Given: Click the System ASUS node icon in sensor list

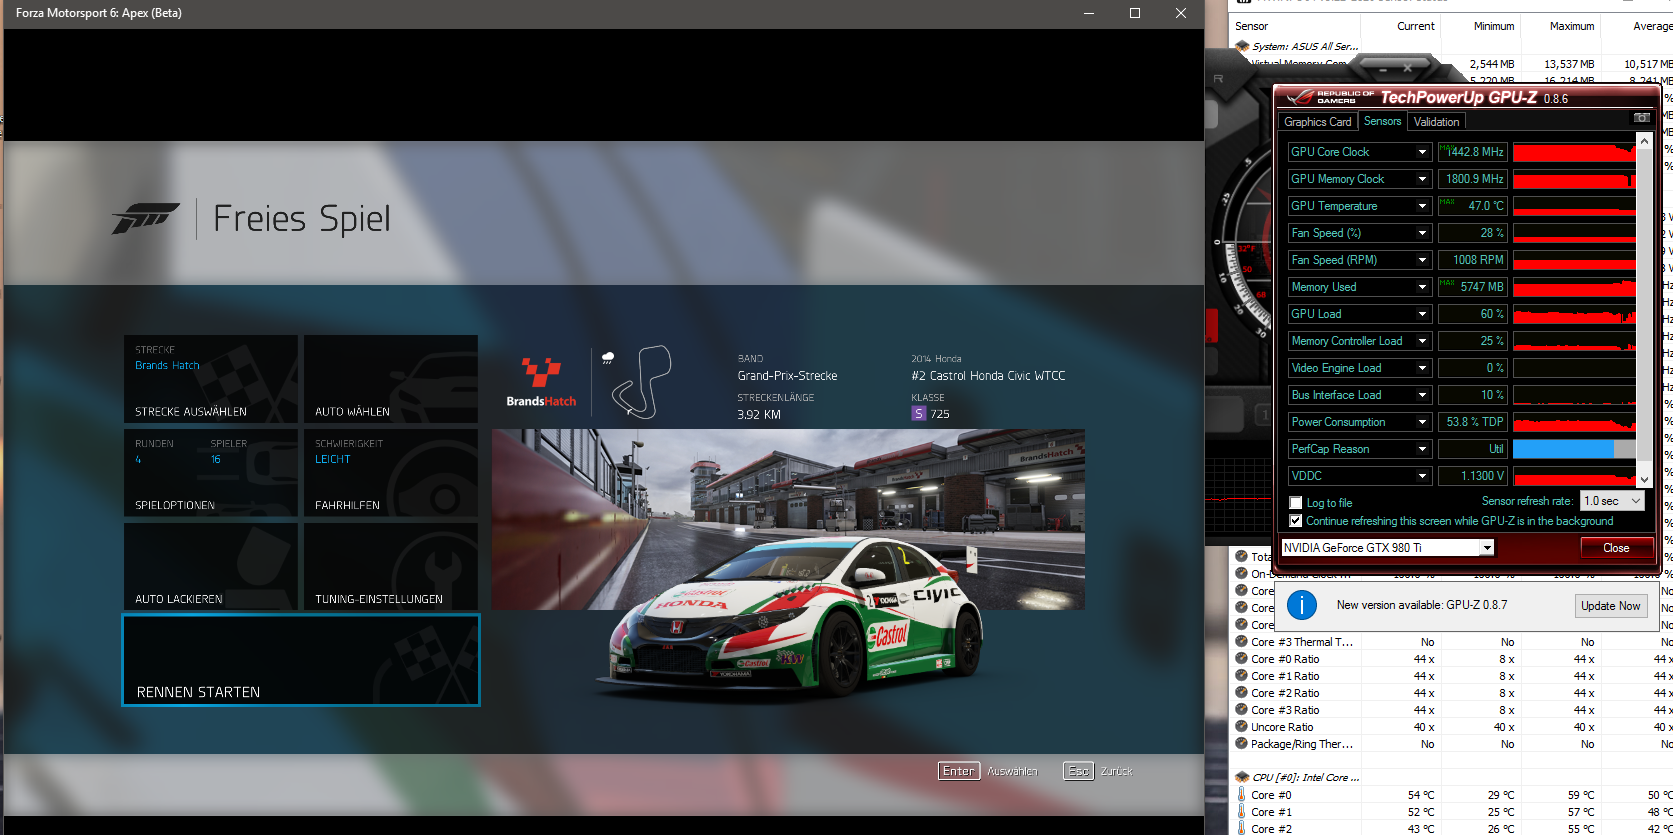Looking at the screenshot, I should pos(1242,46).
